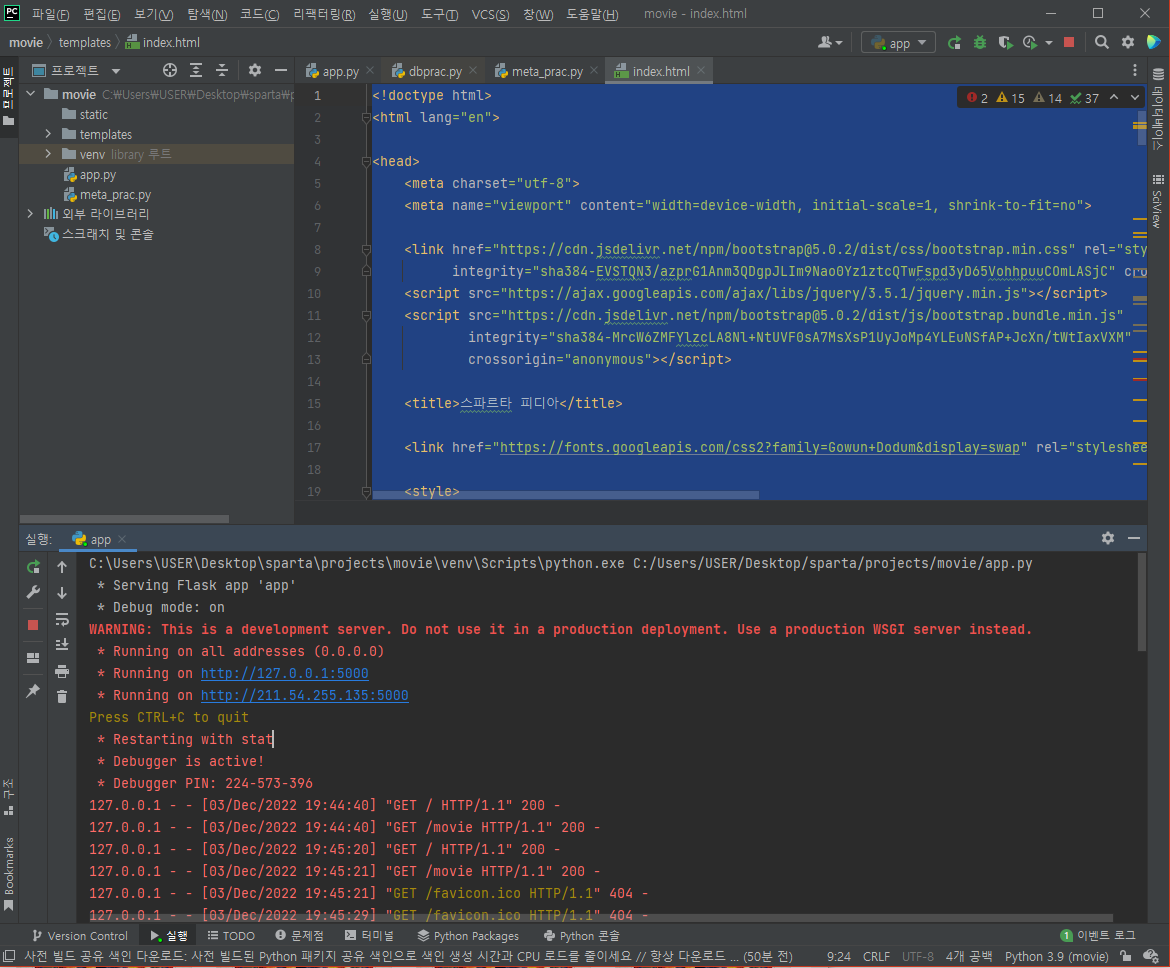This screenshot has width=1170, height=968.
Task: Open http://127.0.0.1:5000 link
Action: click(x=284, y=673)
